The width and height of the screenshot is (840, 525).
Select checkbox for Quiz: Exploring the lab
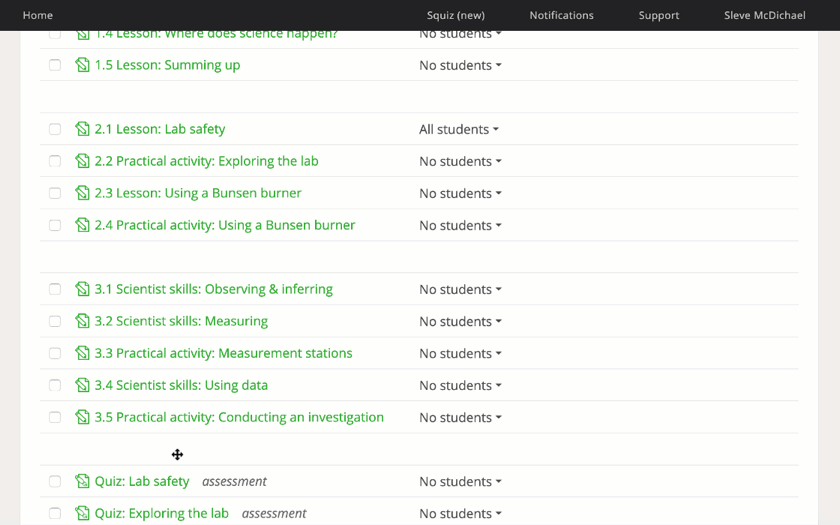click(x=55, y=513)
